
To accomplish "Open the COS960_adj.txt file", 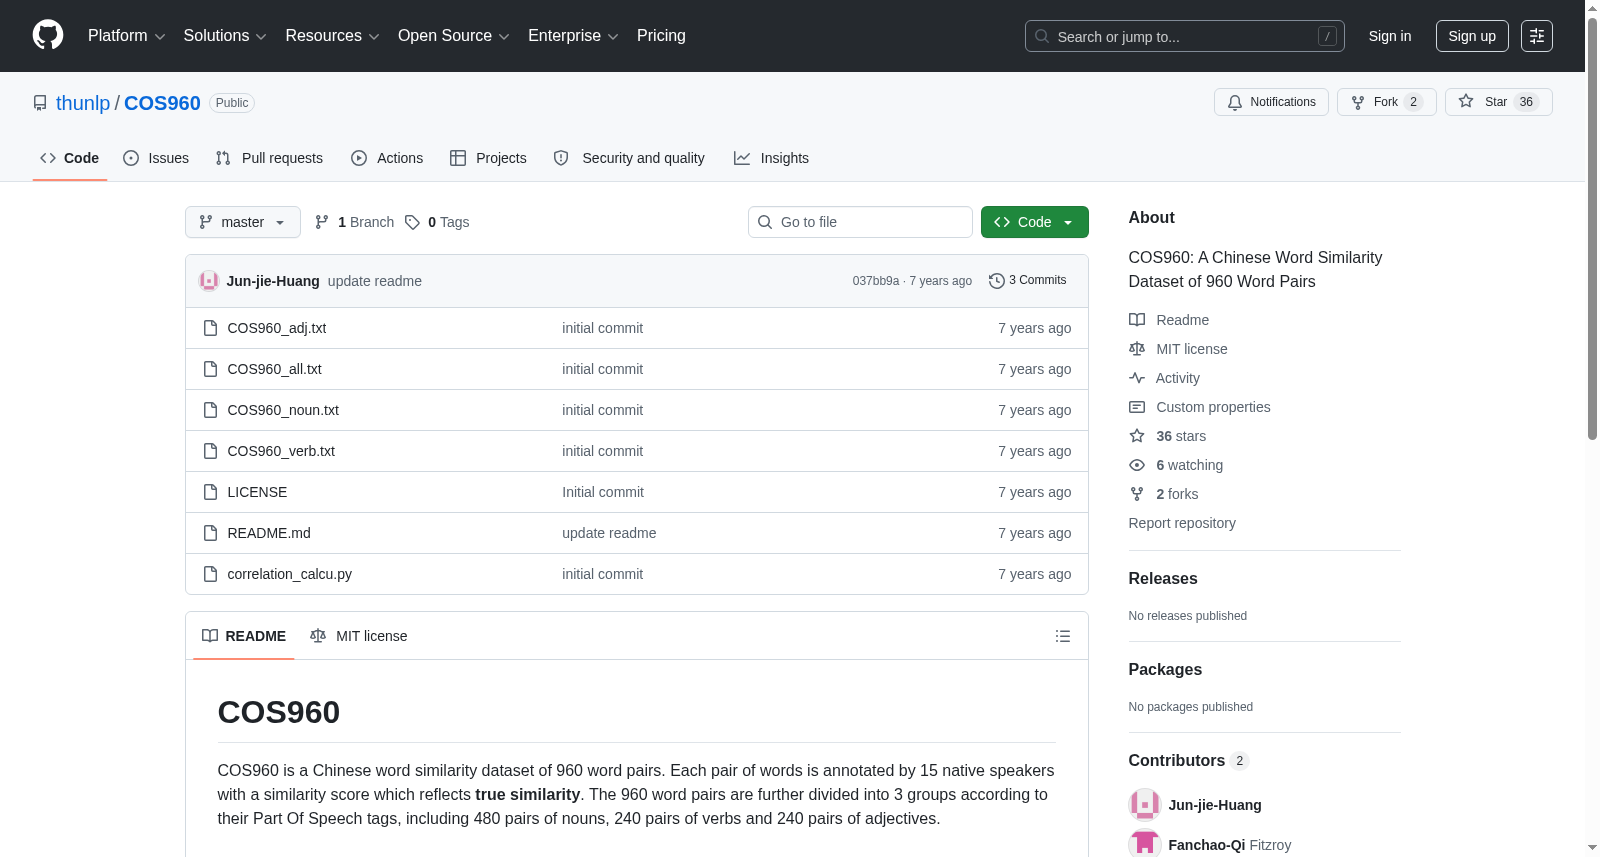I will pyautogui.click(x=277, y=328).
